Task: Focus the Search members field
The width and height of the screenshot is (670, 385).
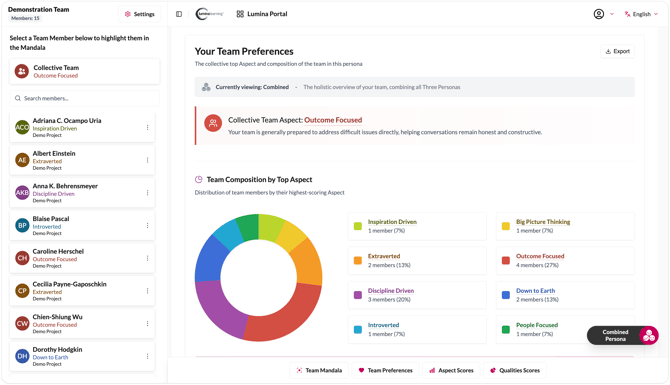Action: (x=85, y=98)
